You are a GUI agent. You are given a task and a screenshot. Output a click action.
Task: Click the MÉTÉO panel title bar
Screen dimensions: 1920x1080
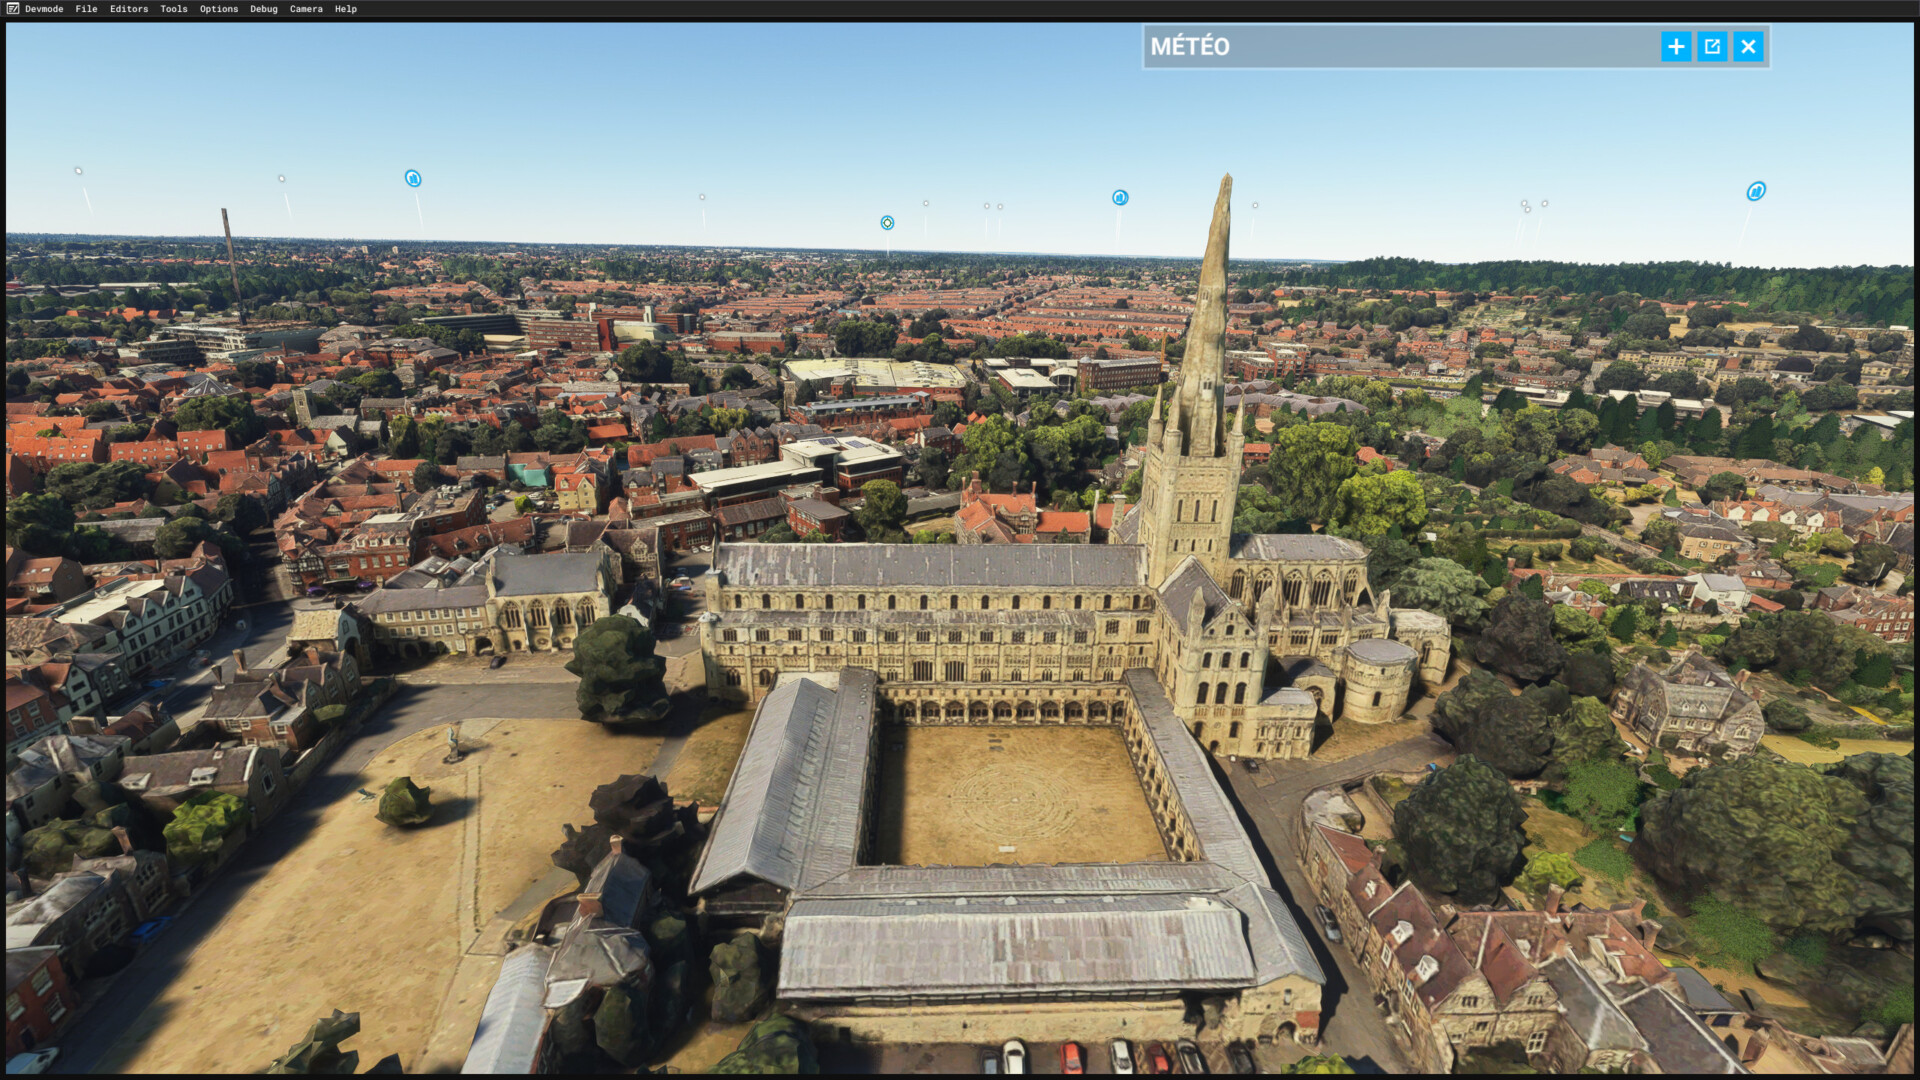(1400, 47)
